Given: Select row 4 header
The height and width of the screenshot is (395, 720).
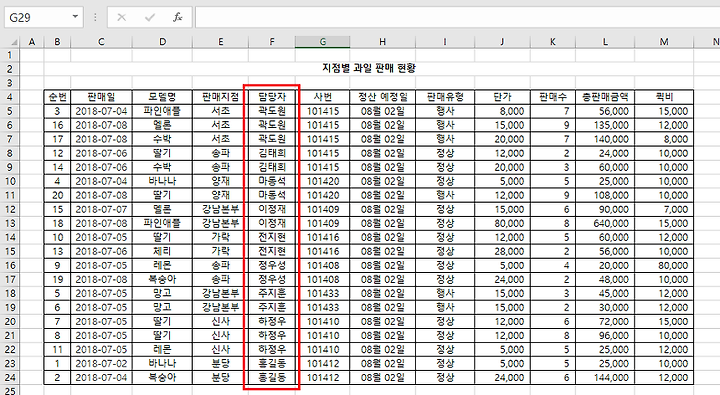Looking at the screenshot, I should click(x=10, y=97).
